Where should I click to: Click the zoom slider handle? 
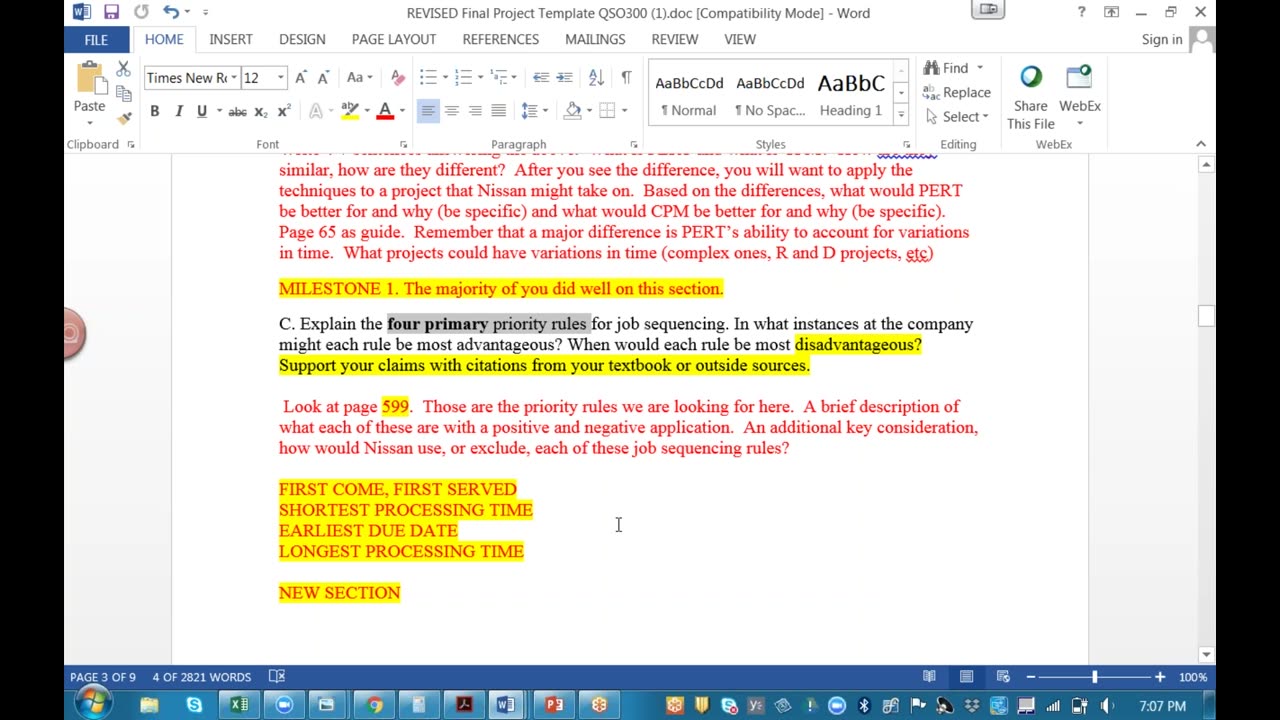click(1095, 677)
